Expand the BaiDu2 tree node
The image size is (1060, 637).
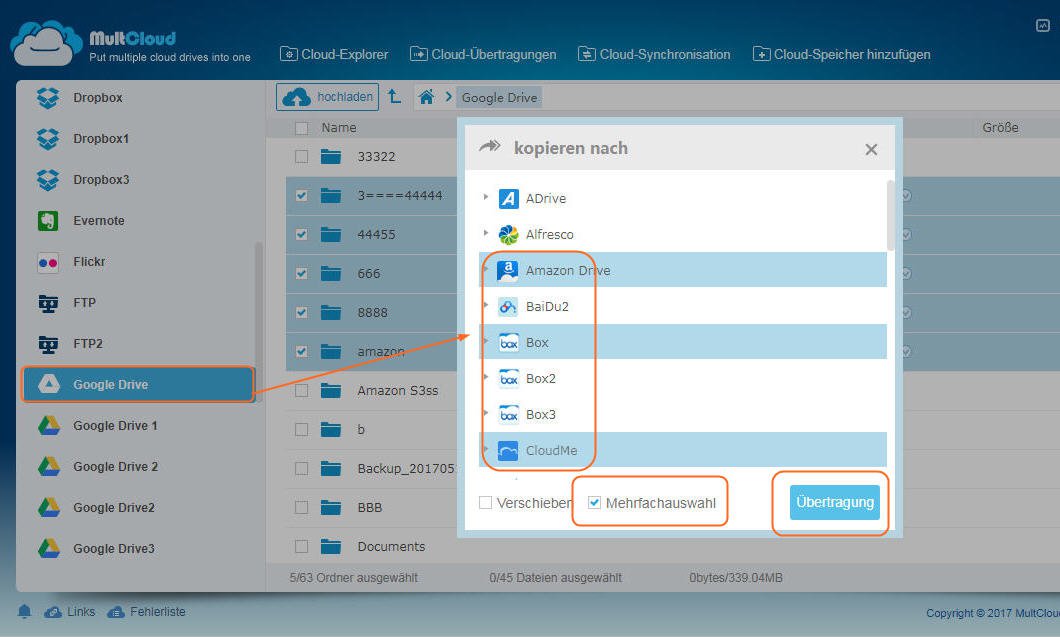pos(485,306)
